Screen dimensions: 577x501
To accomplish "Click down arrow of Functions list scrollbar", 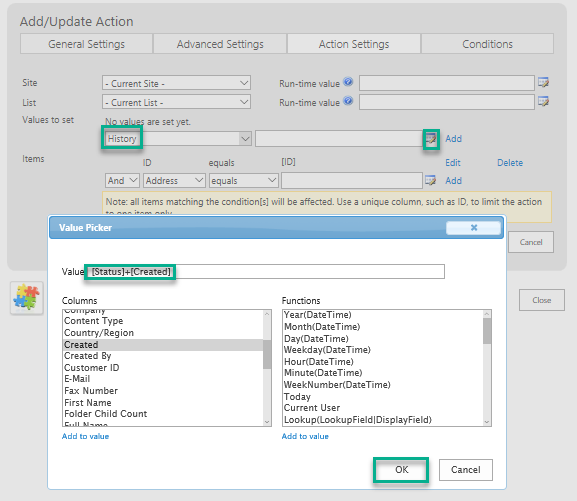I will coord(487,422).
